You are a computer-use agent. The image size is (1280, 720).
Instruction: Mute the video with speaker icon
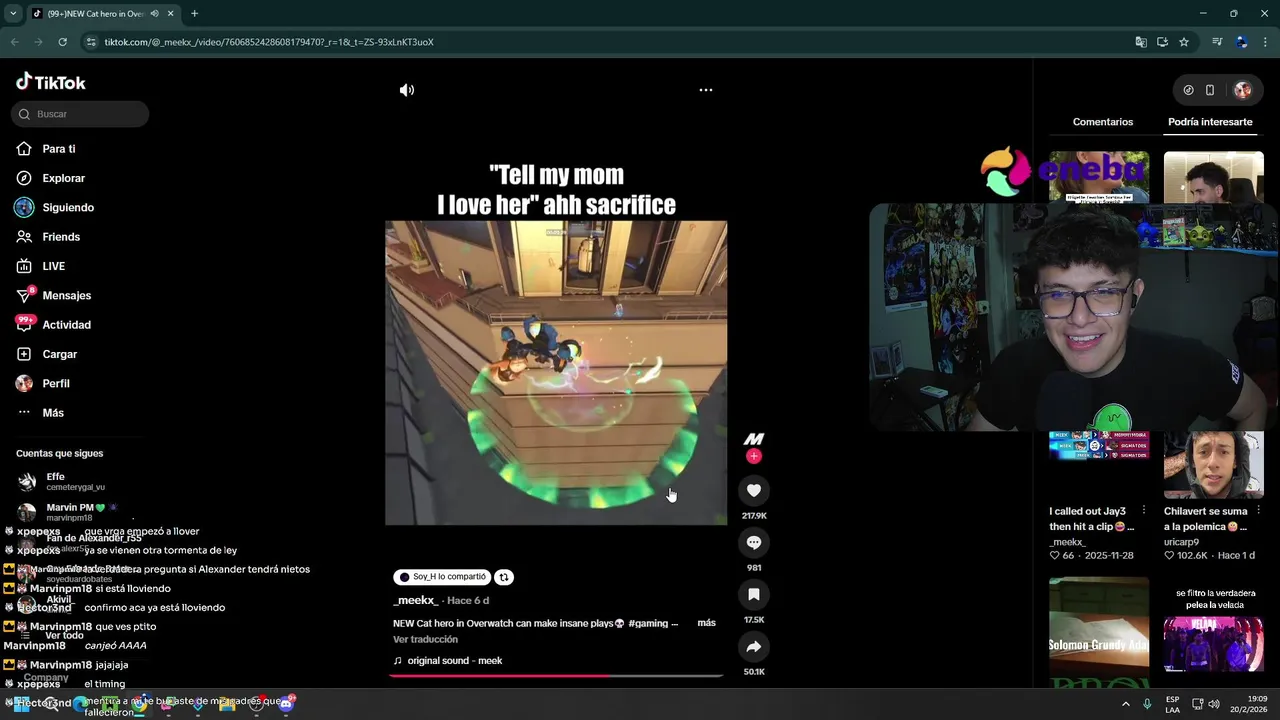point(407,90)
